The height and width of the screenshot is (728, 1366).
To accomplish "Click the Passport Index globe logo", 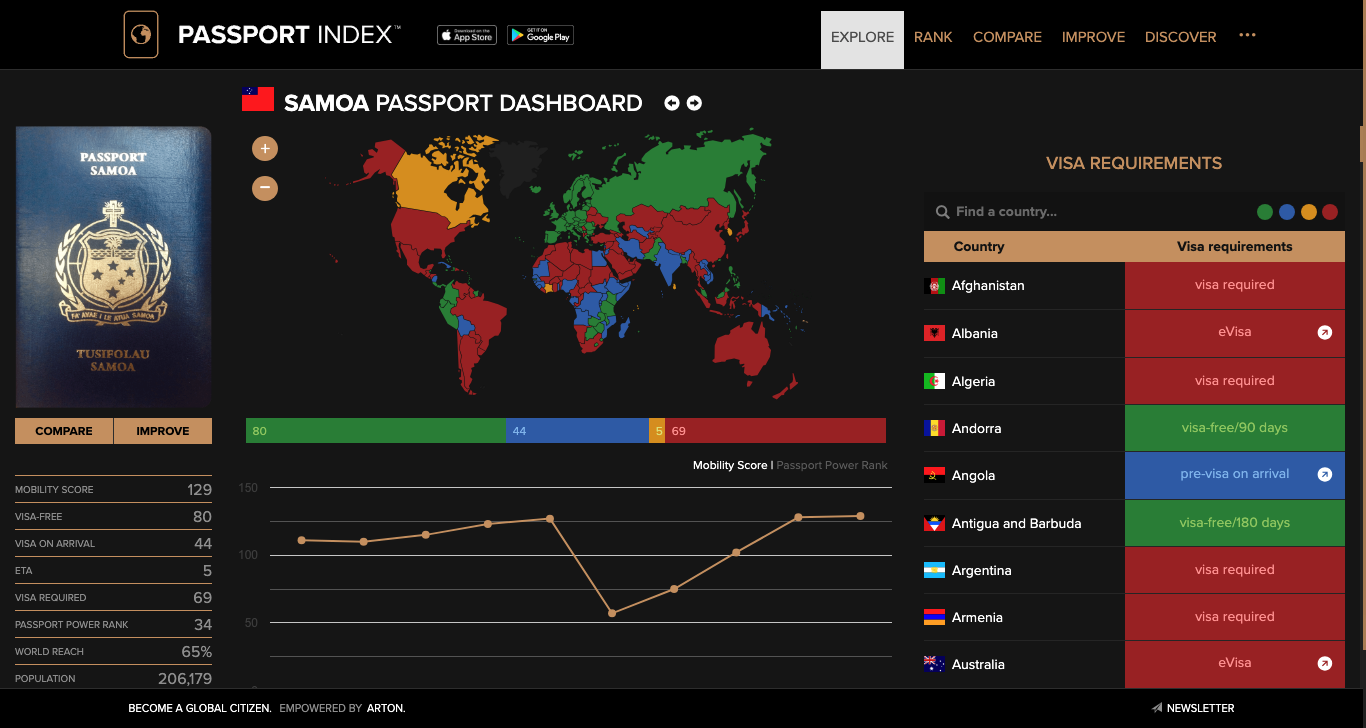I will pyautogui.click(x=141, y=35).
